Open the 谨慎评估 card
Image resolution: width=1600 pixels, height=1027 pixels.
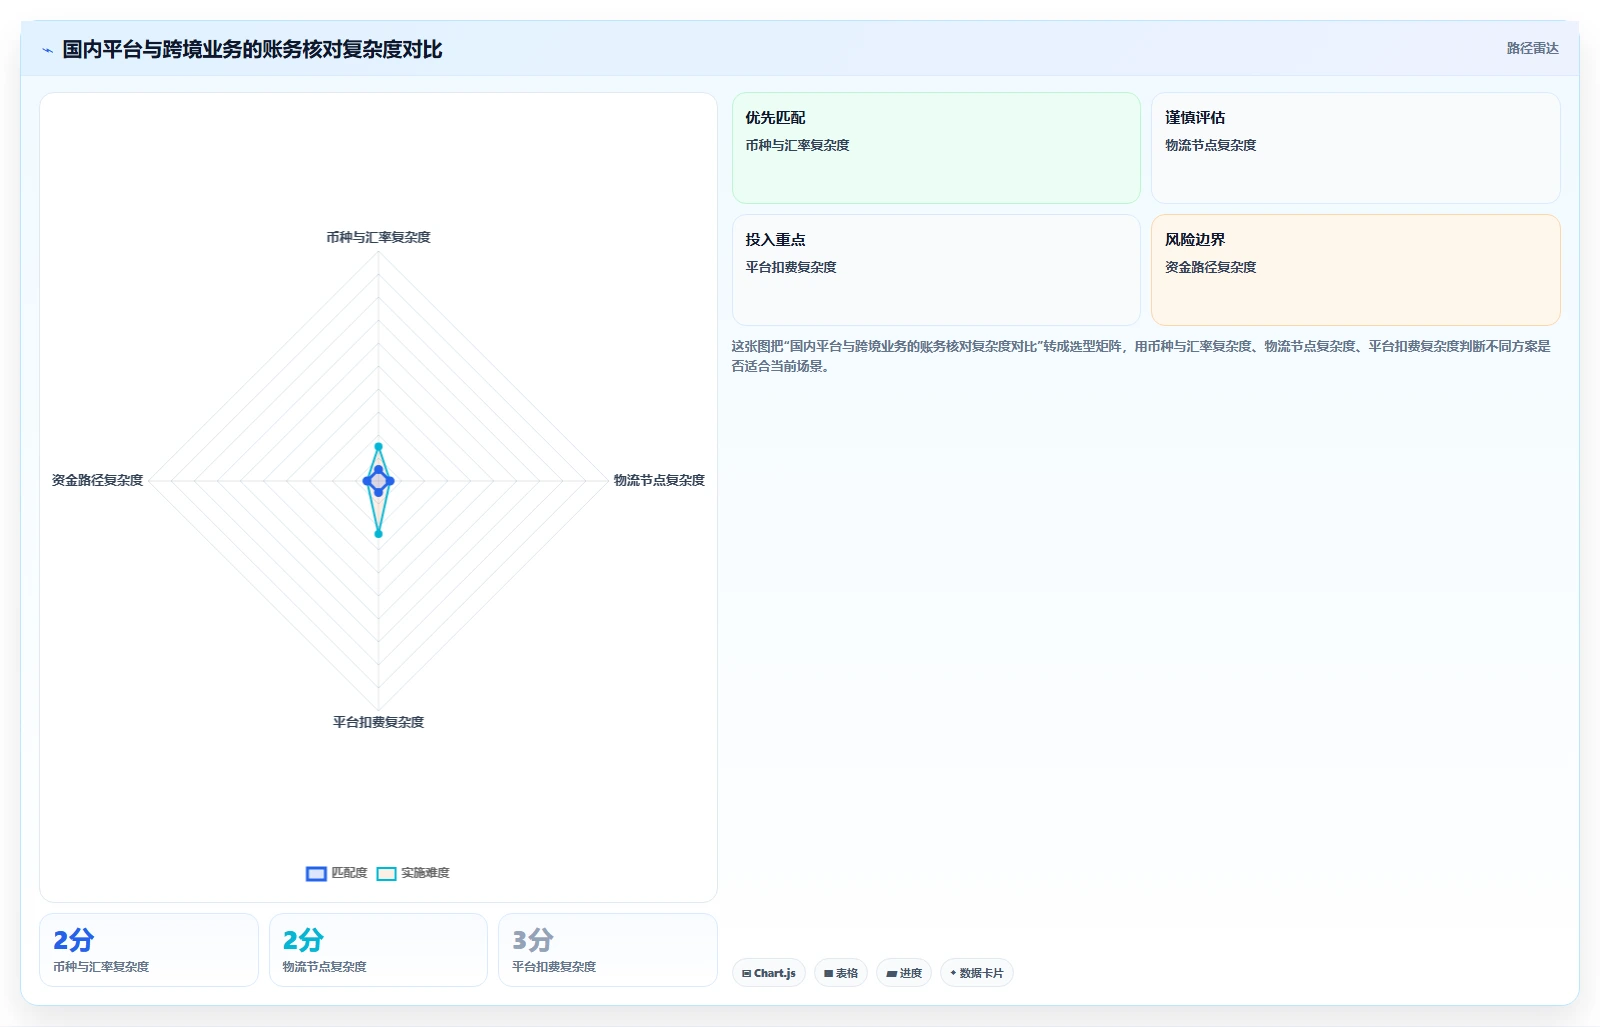click(x=1356, y=148)
